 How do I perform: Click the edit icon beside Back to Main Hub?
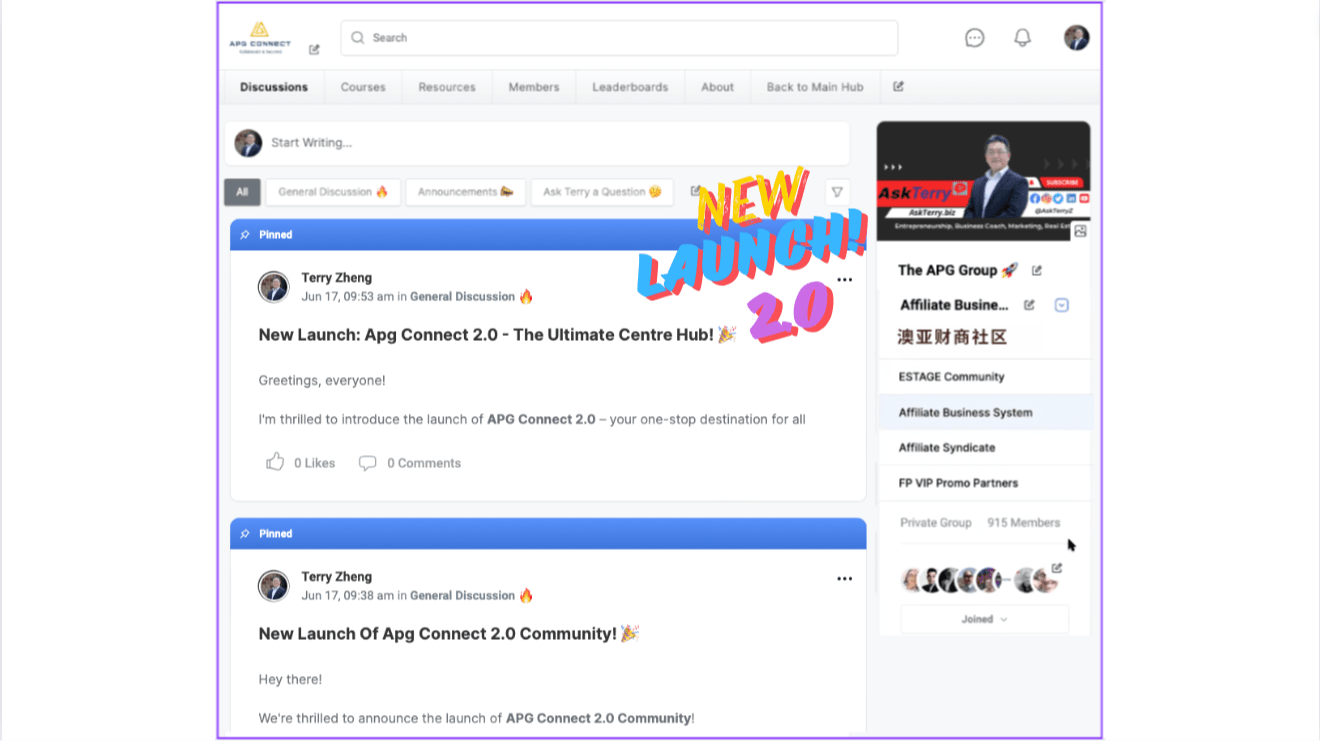tap(898, 86)
